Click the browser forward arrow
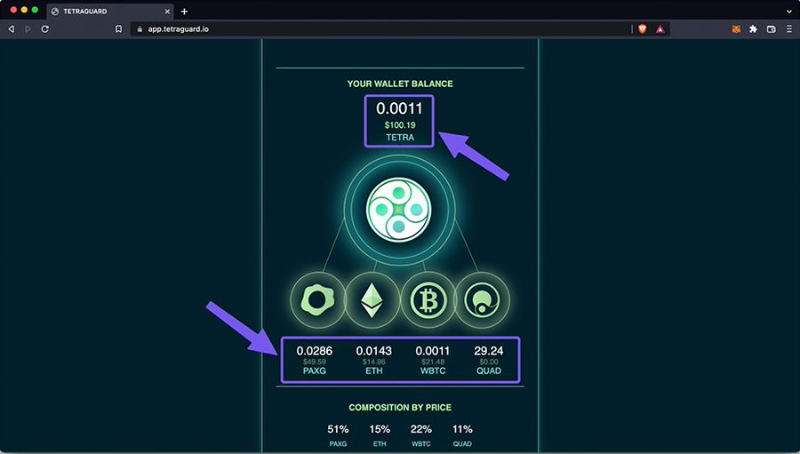The image size is (800, 454). [28, 29]
